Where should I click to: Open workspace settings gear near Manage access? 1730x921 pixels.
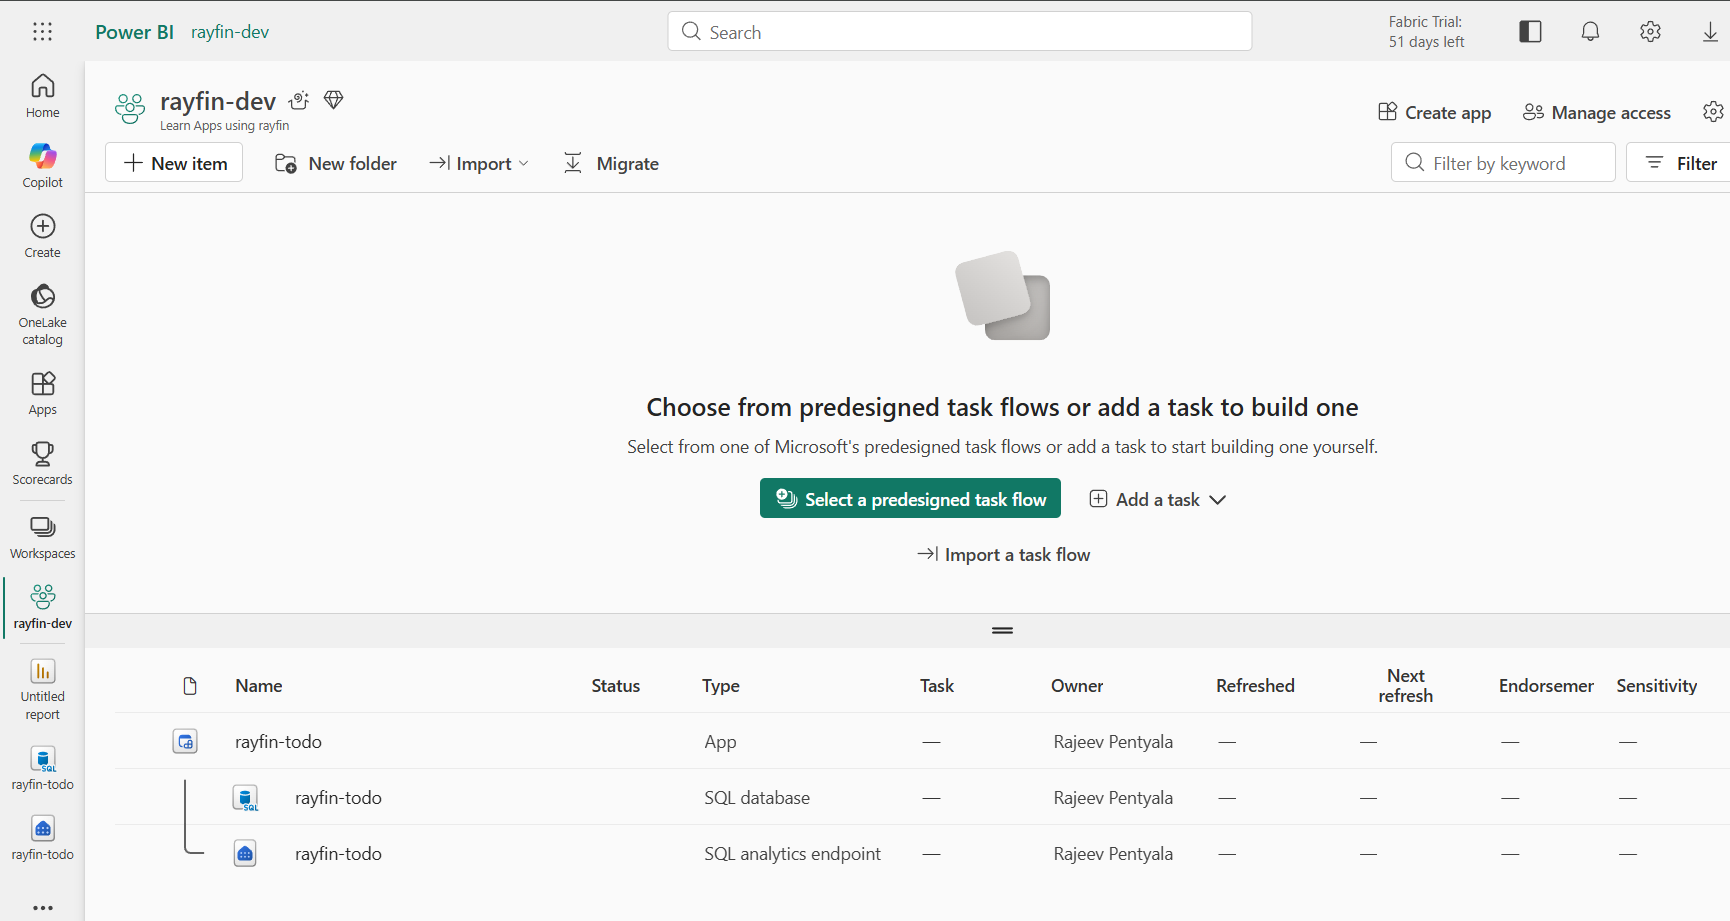(x=1713, y=112)
